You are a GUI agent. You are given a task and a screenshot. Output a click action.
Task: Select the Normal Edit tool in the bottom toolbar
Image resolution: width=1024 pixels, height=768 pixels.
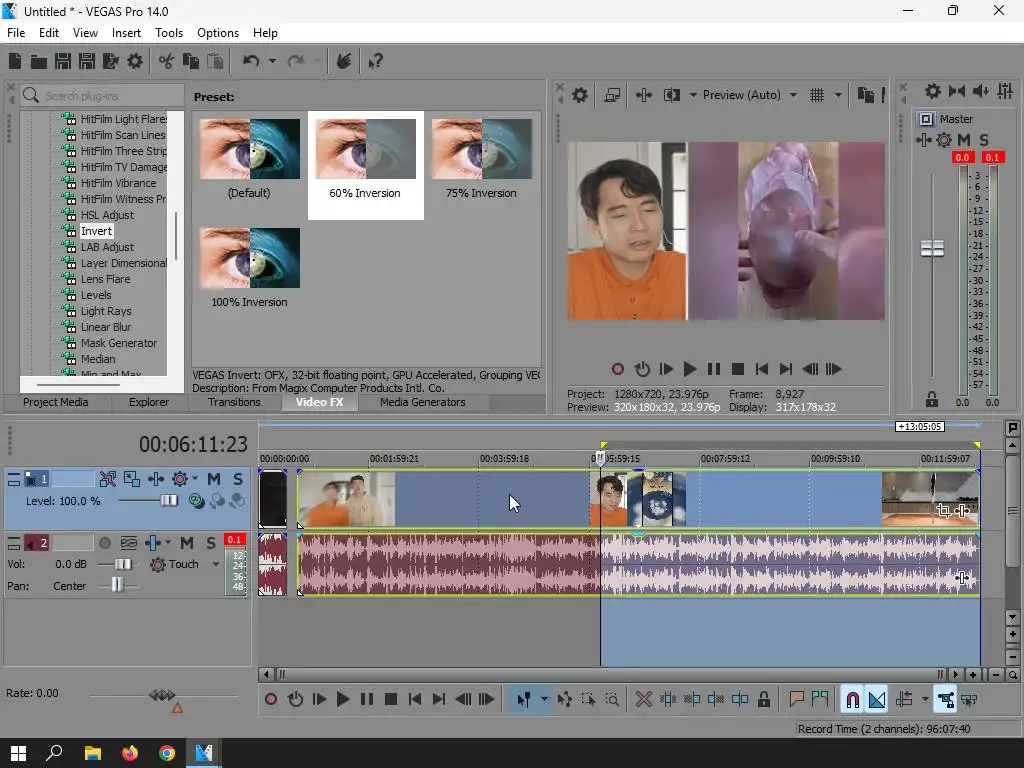524,699
